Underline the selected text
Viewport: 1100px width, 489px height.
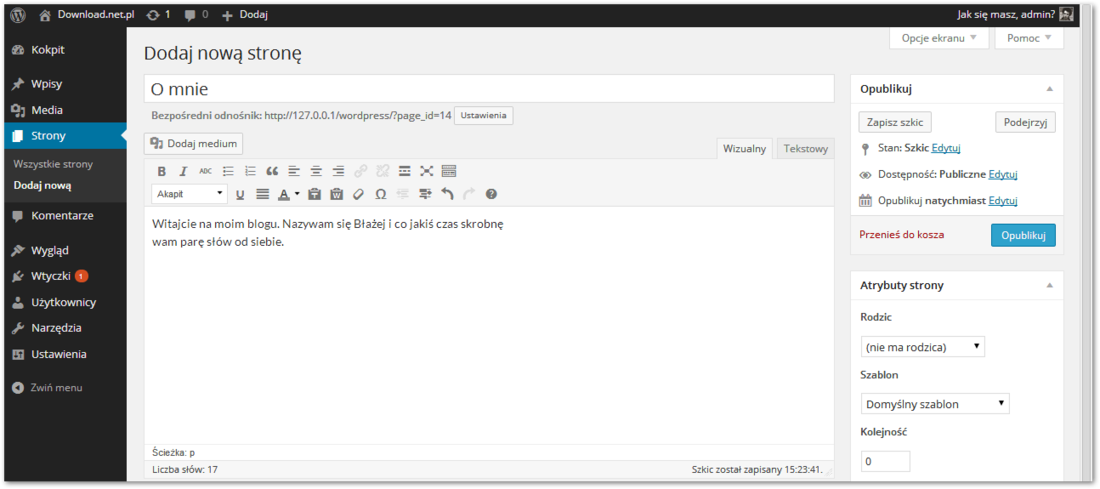240,194
